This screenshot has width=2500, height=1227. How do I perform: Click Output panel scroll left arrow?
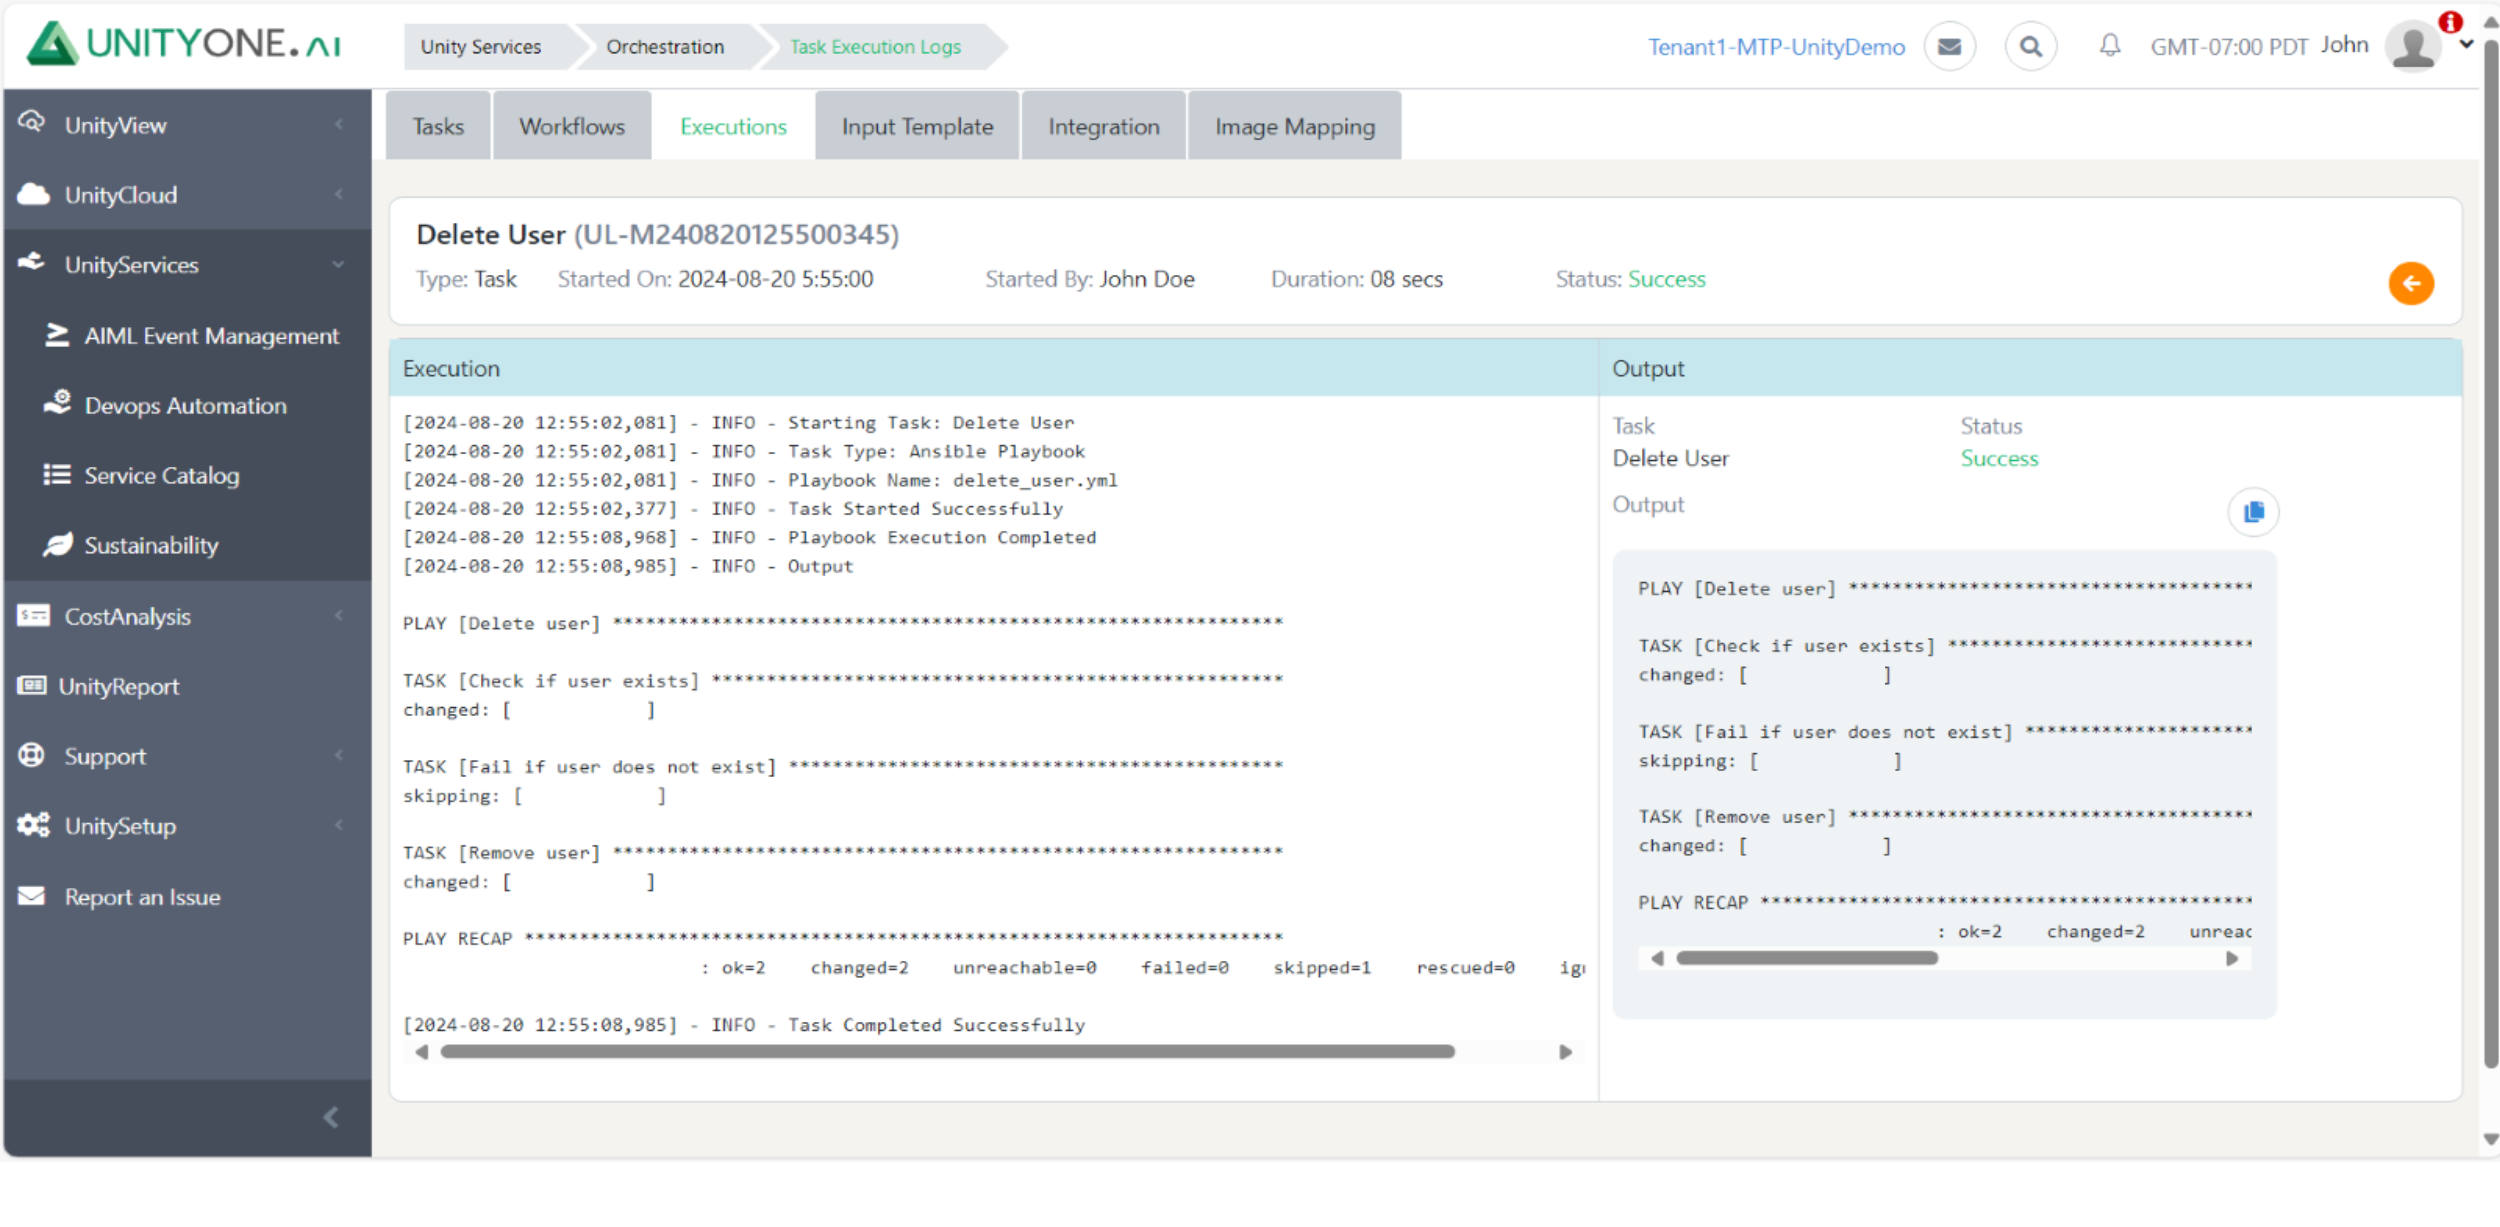(x=1657, y=958)
